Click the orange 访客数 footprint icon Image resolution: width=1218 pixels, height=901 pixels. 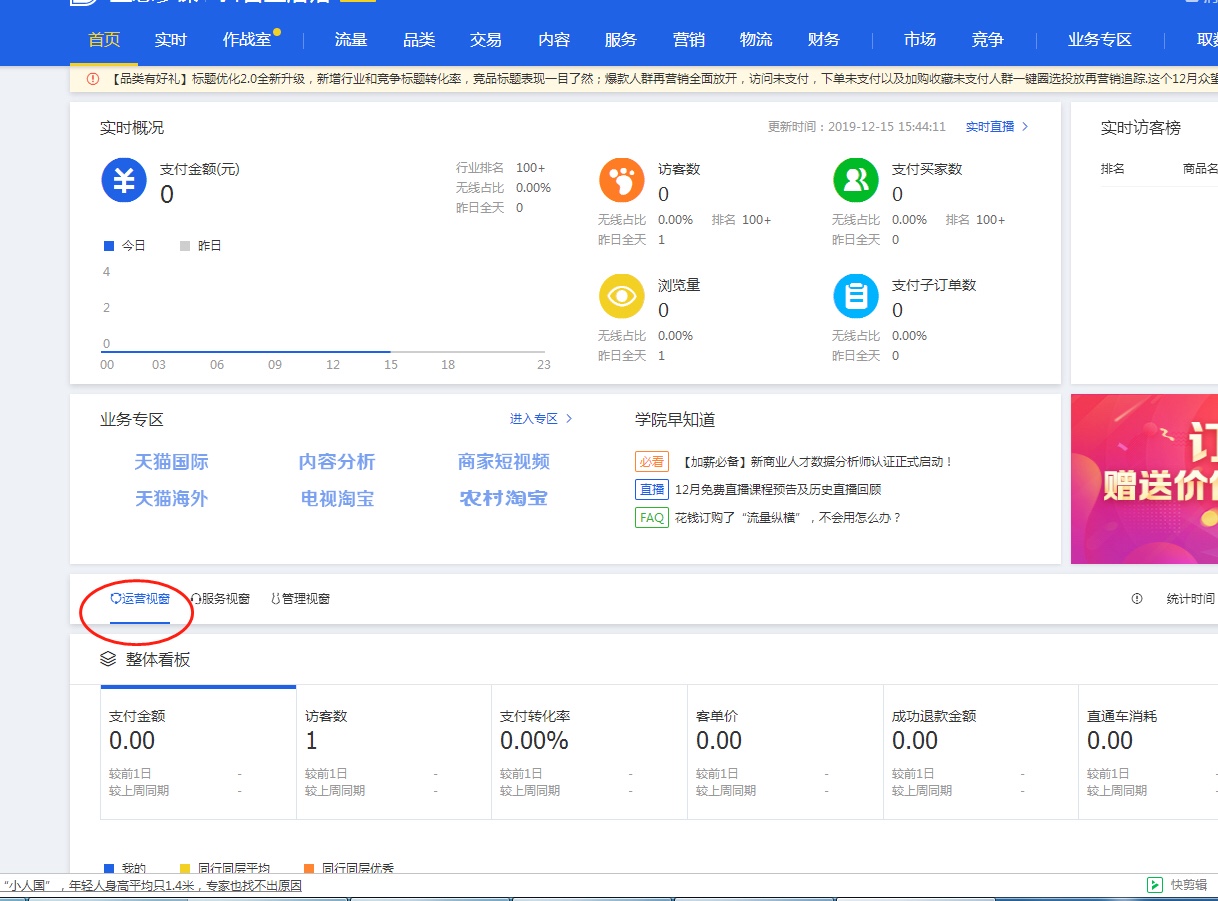tap(621, 180)
